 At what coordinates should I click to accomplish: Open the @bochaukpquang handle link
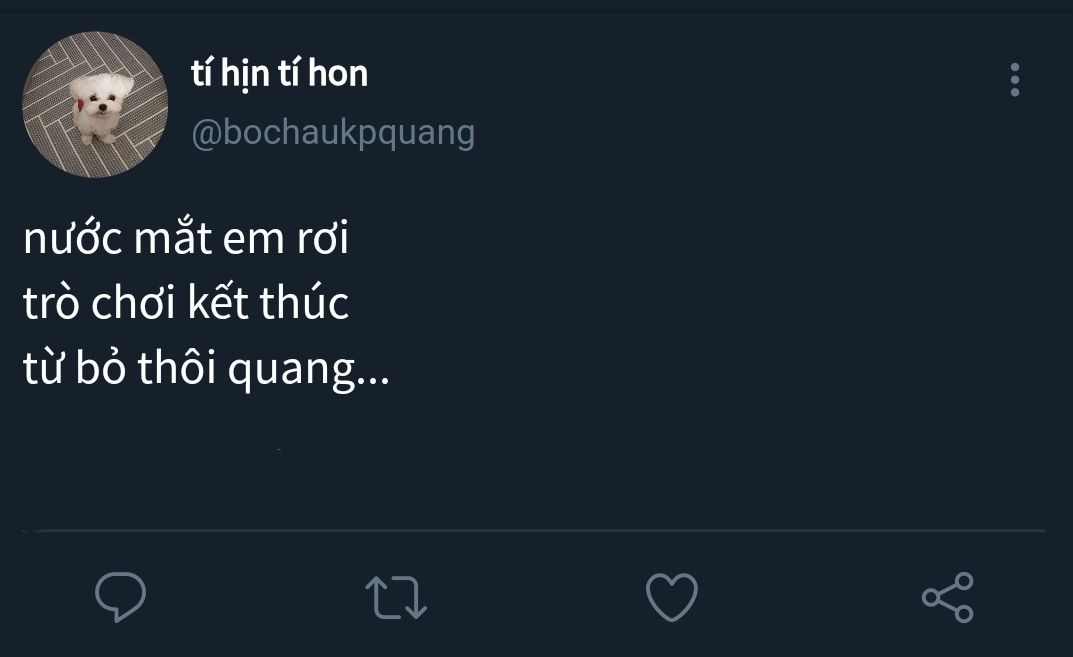[x=333, y=132]
